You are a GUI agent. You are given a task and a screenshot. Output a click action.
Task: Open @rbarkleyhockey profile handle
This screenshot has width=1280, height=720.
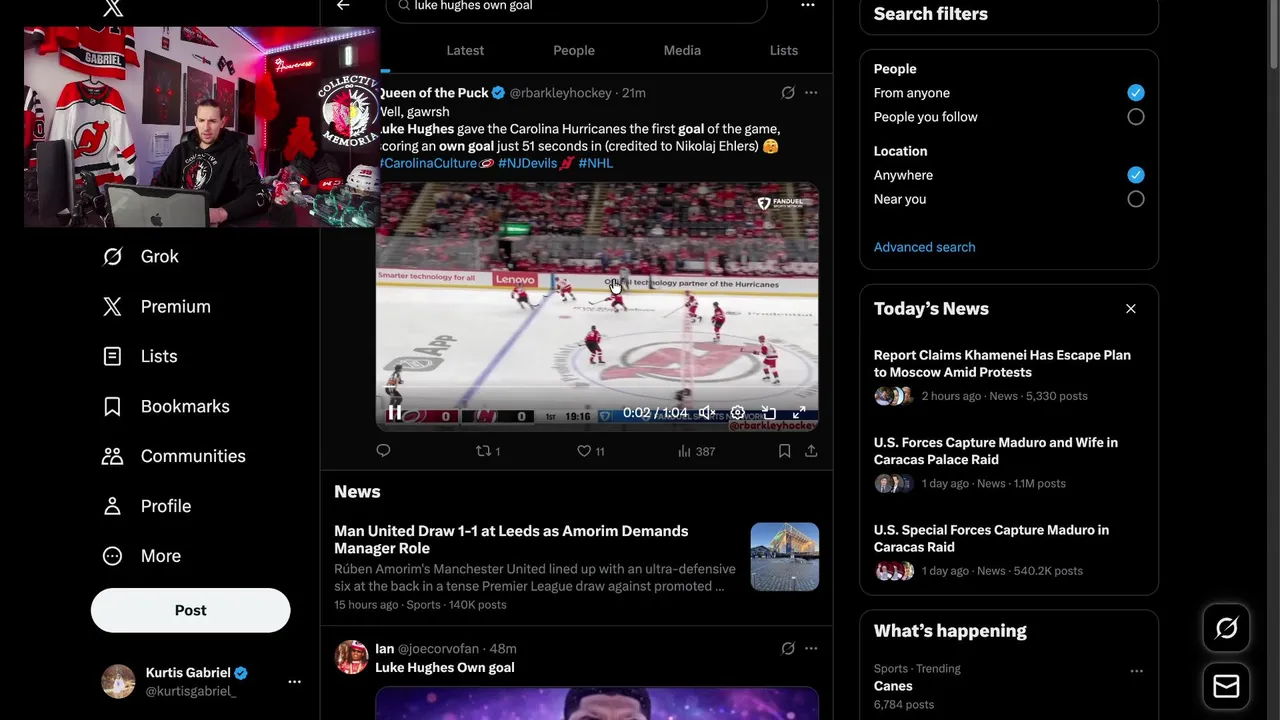(560, 93)
